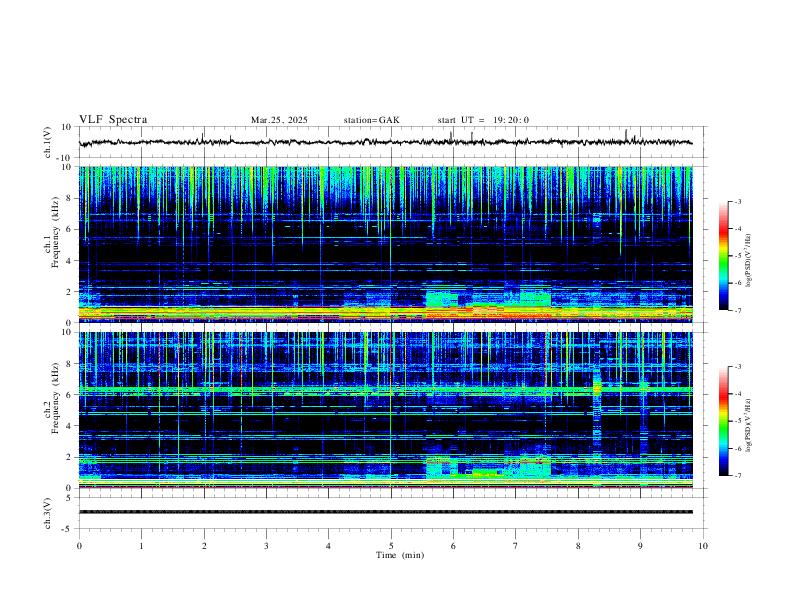Click the ch.3 black signal band
792x612 pixels.
(x=386, y=512)
